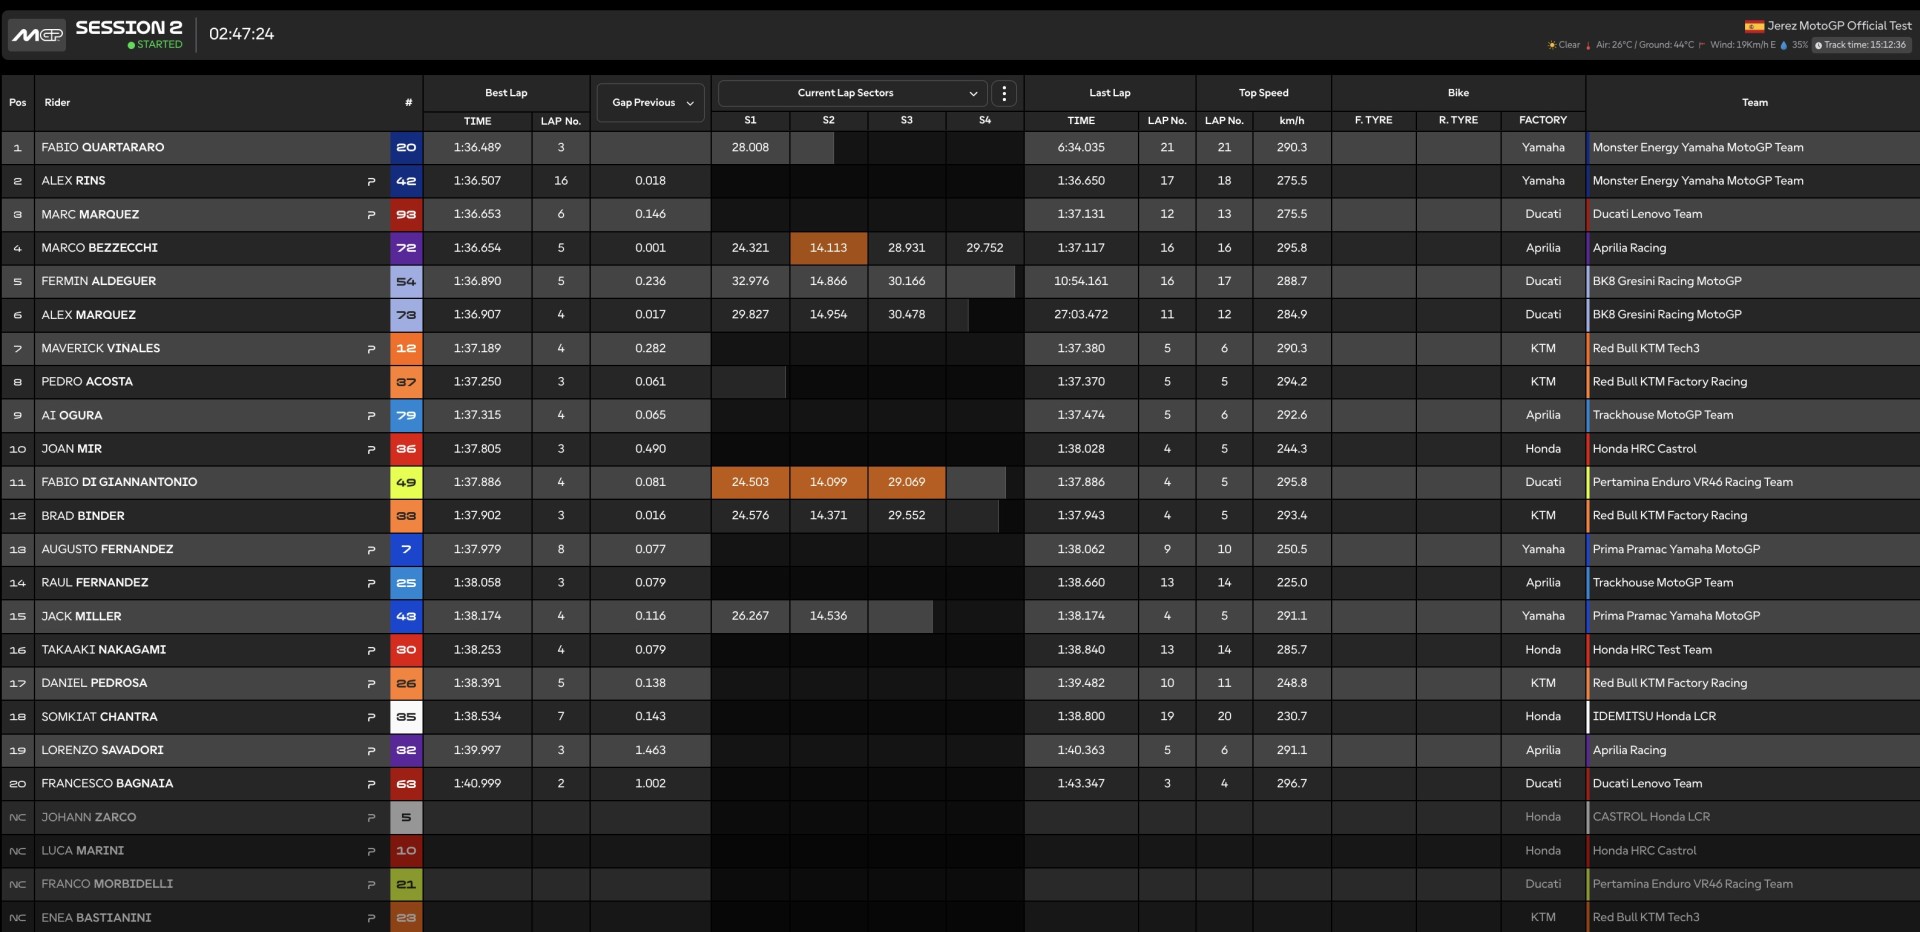The image size is (1920, 932).
Task: Click the MotoGP logo
Action: [x=37, y=34]
